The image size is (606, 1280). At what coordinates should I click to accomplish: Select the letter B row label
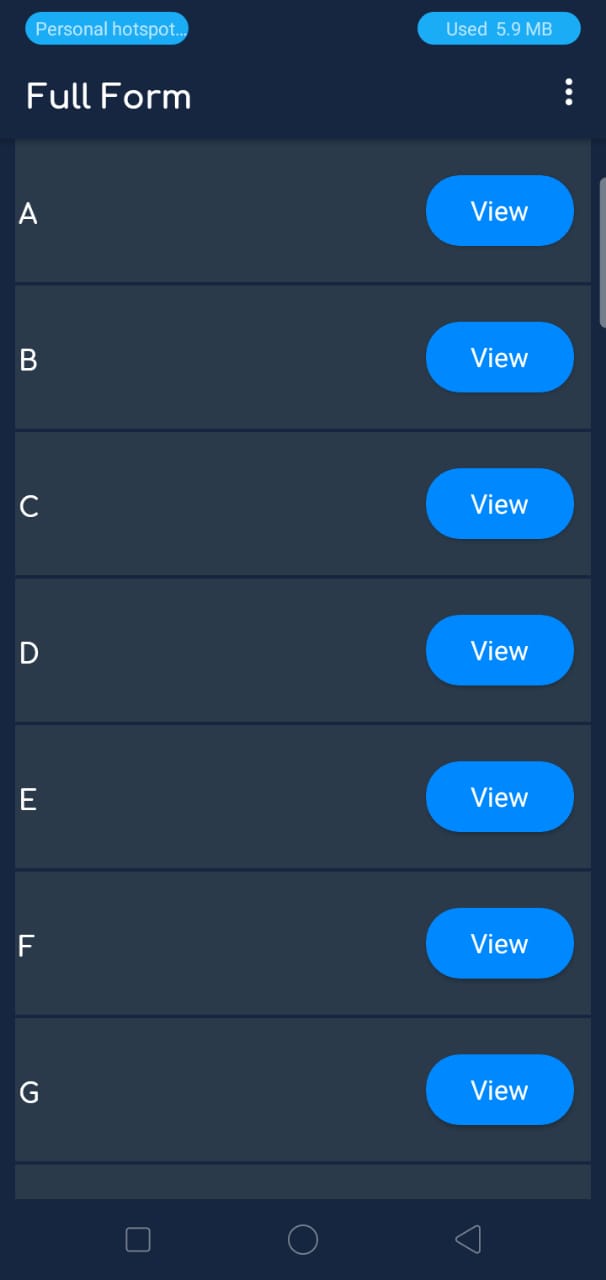tap(28, 360)
